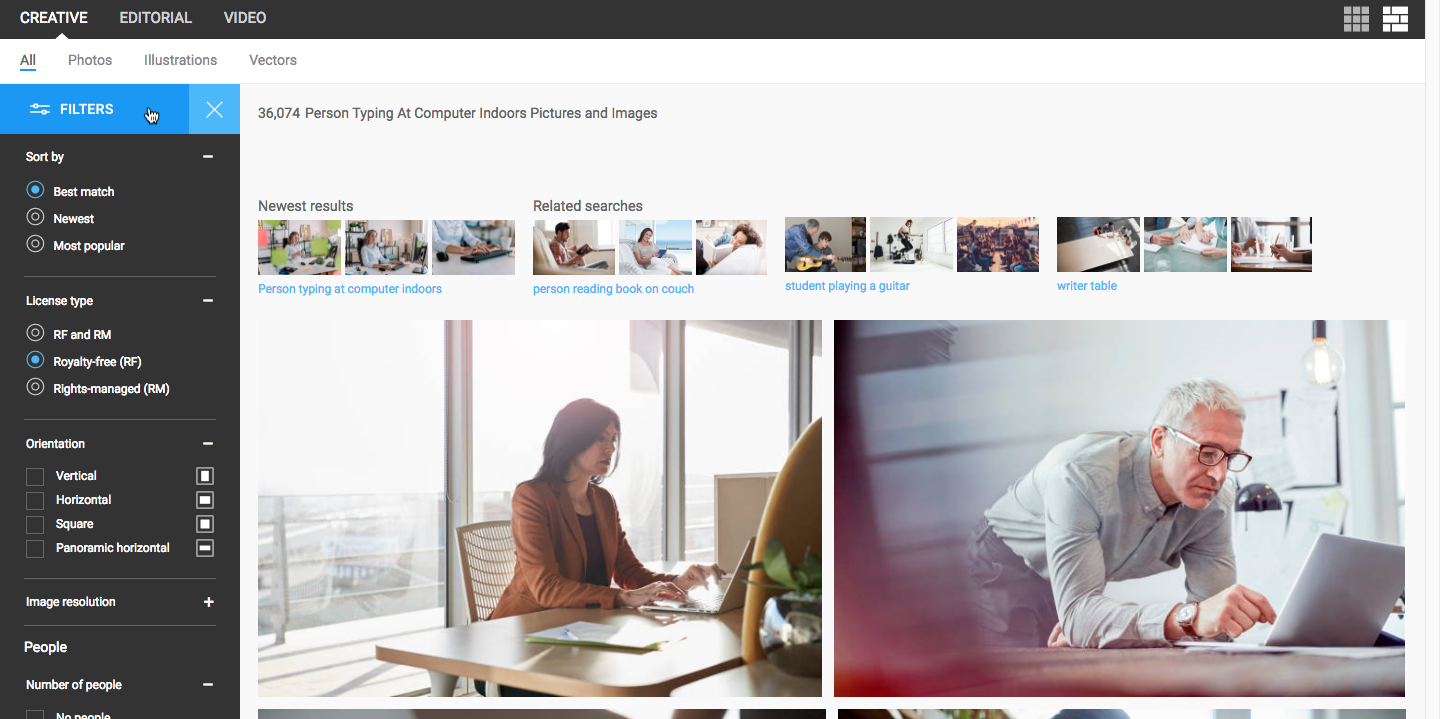Click the Panoramic horizontal orientation icon
This screenshot has width=1440, height=719.
coord(205,548)
